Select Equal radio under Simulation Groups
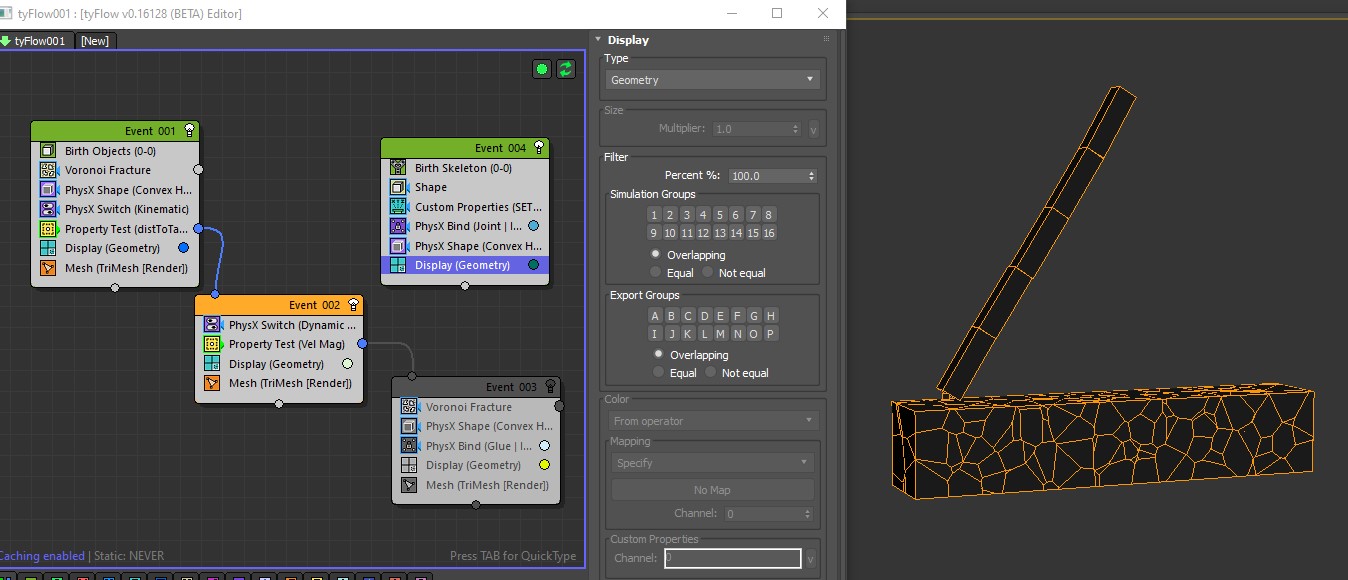1348x580 pixels. click(656, 273)
